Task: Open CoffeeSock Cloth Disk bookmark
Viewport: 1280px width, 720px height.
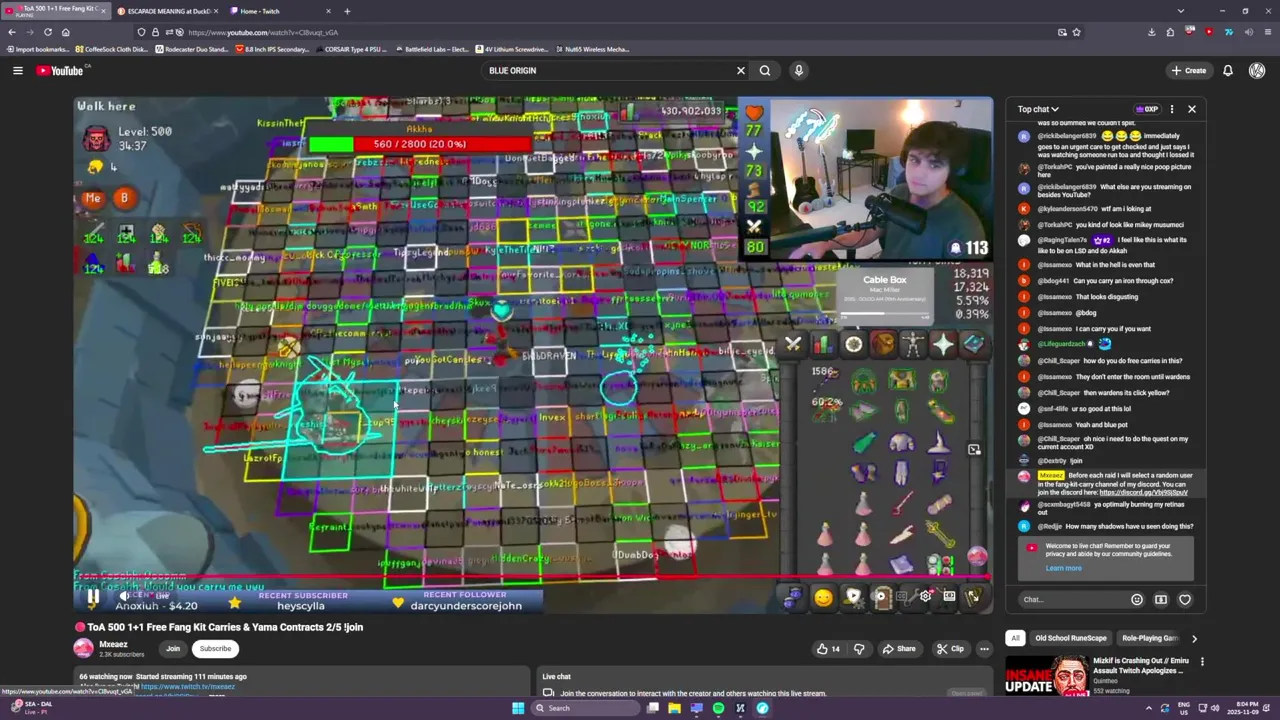Action: pyautogui.click(x=111, y=49)
